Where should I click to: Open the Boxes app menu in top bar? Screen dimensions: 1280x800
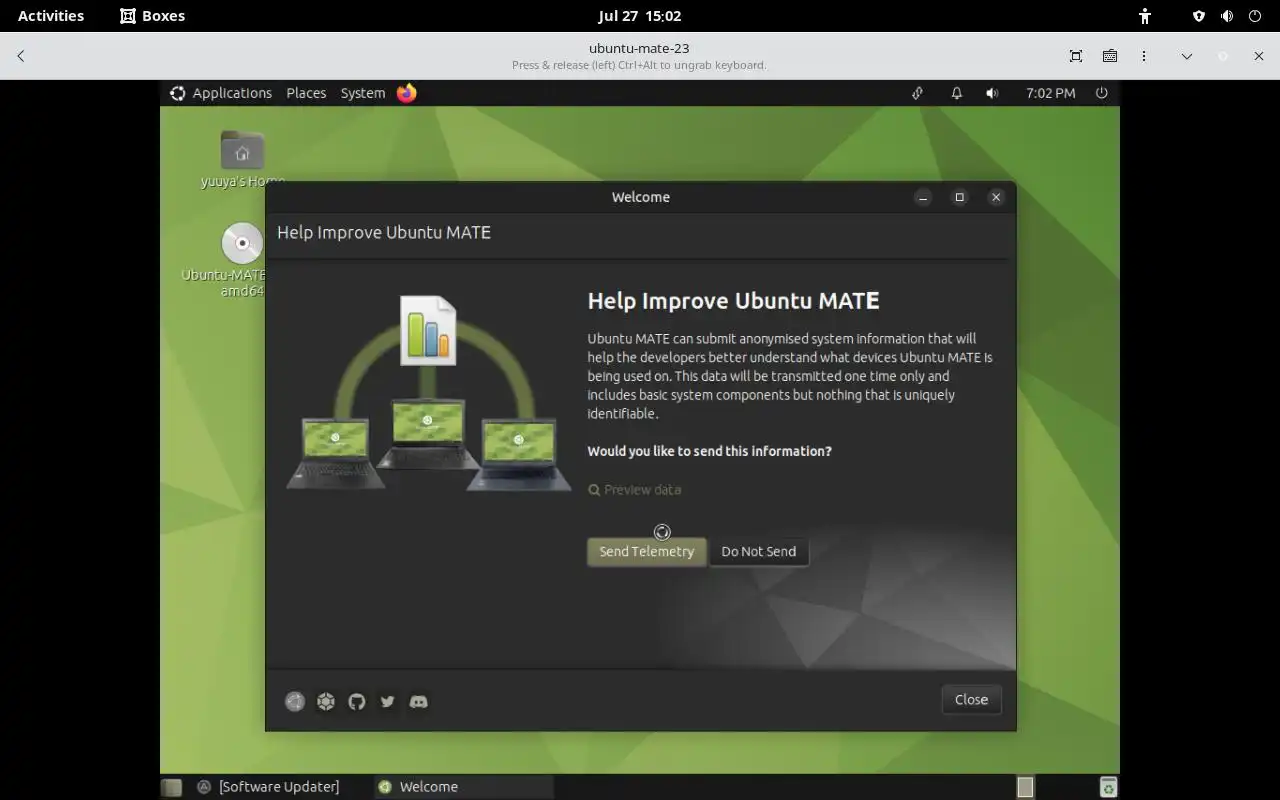click(153, 16)
